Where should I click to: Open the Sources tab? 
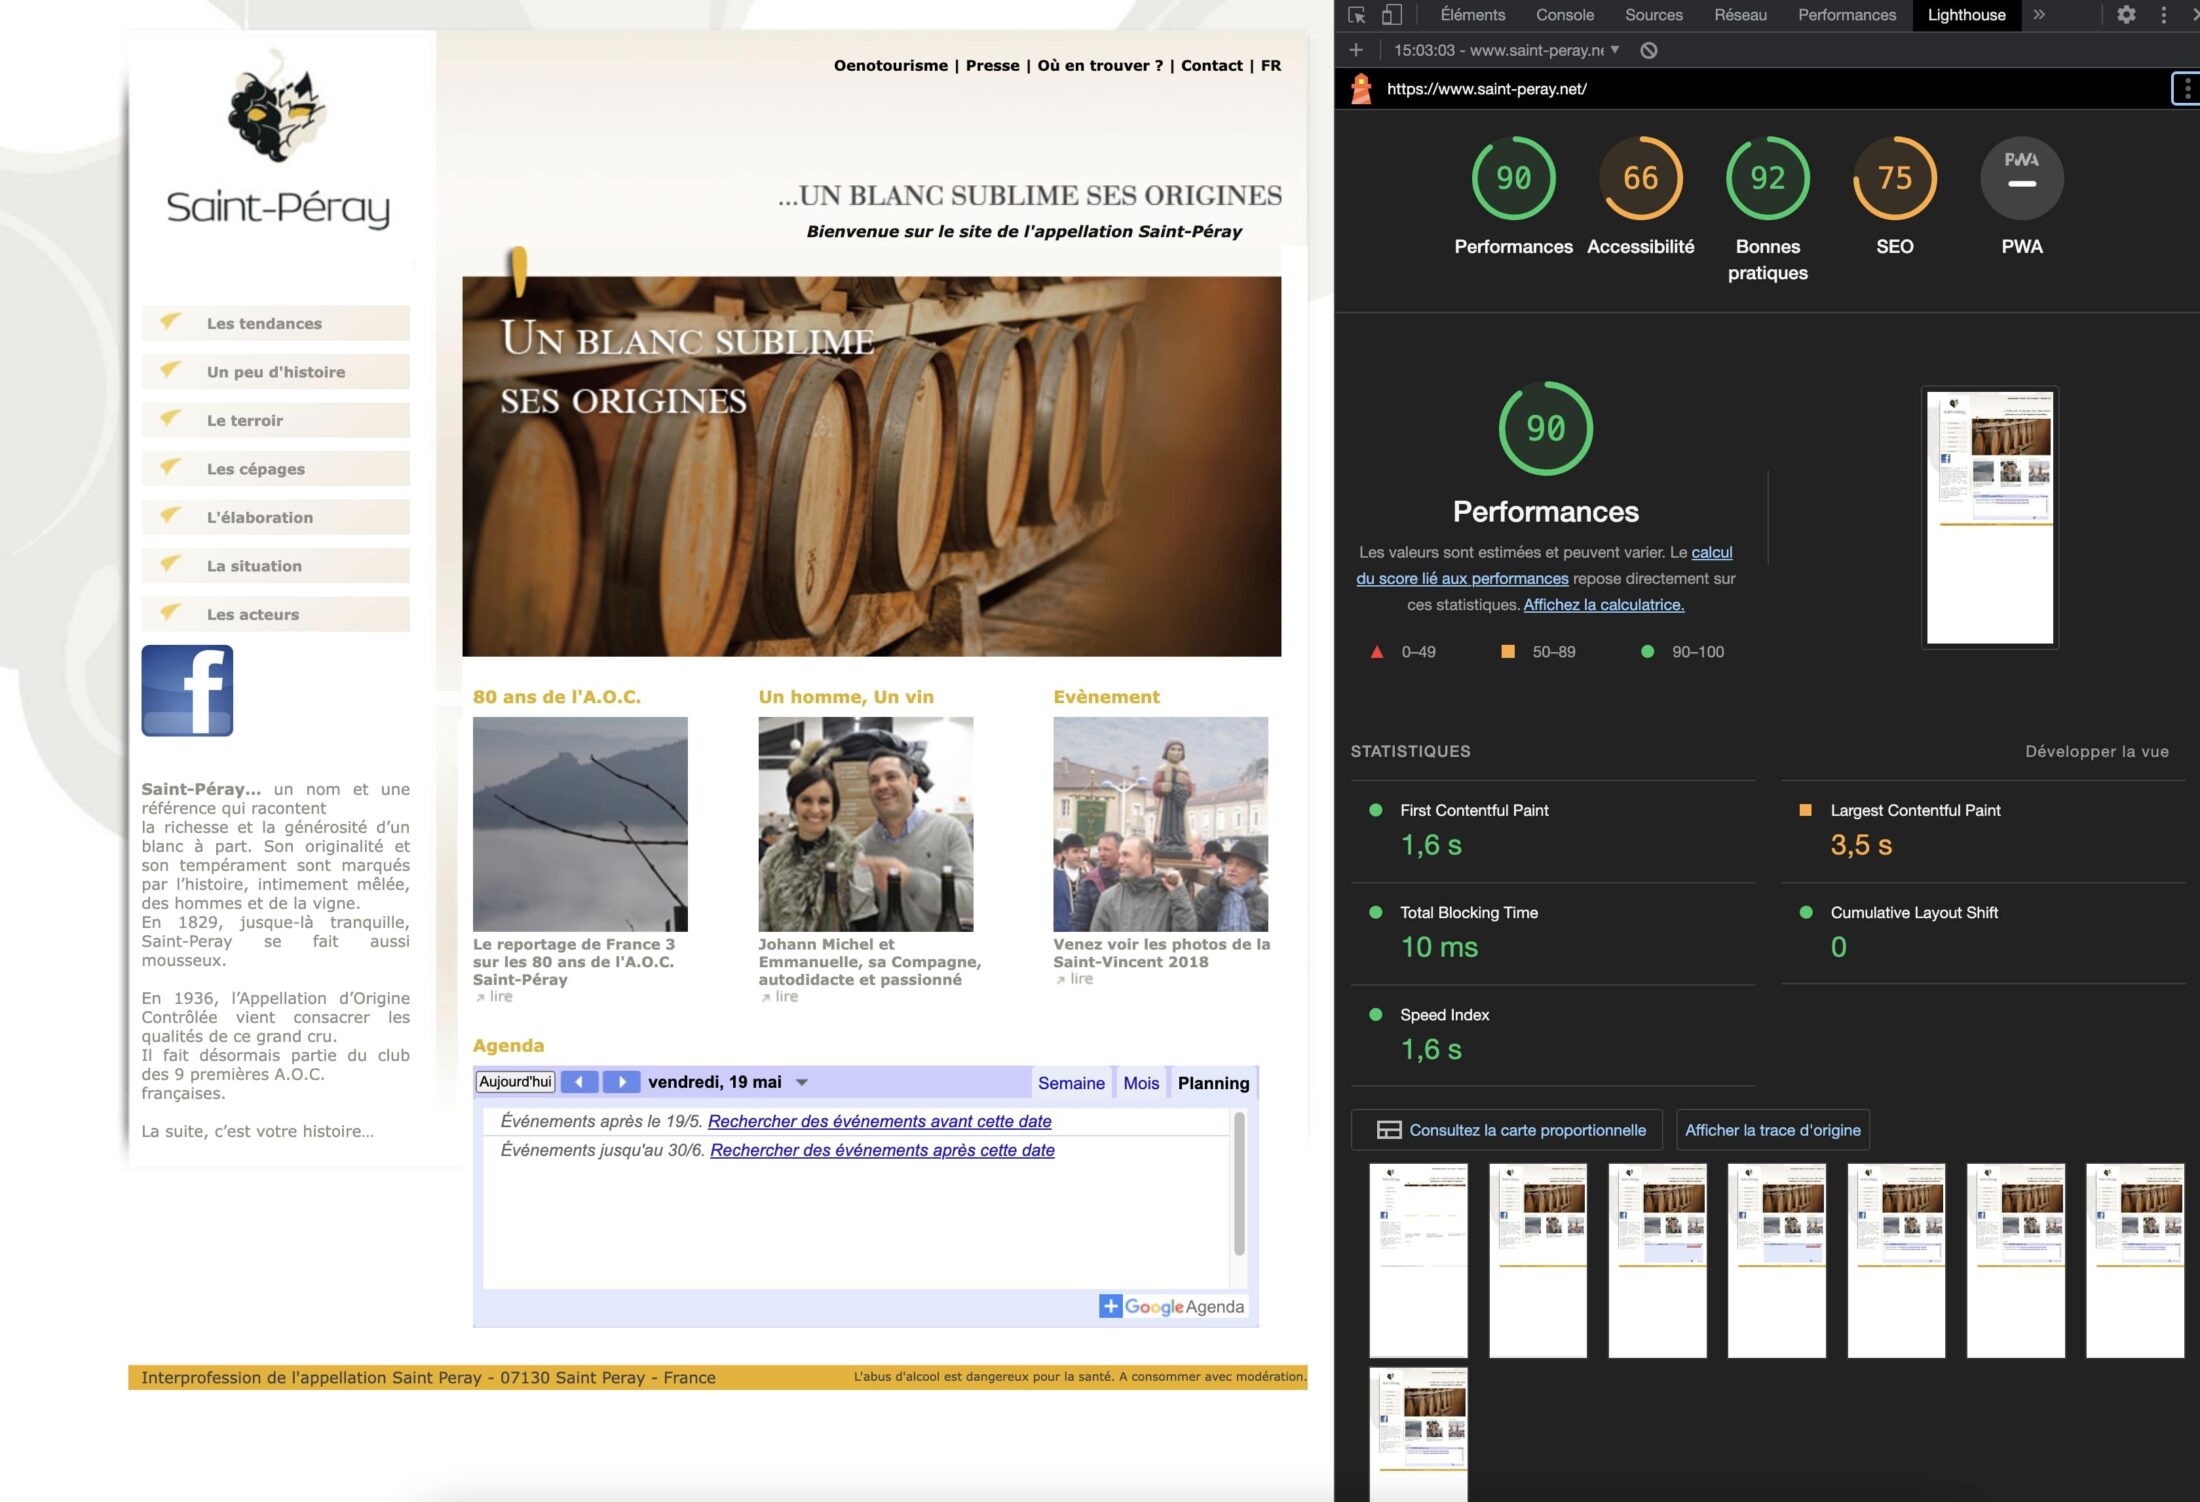[x=1653, y=15]
